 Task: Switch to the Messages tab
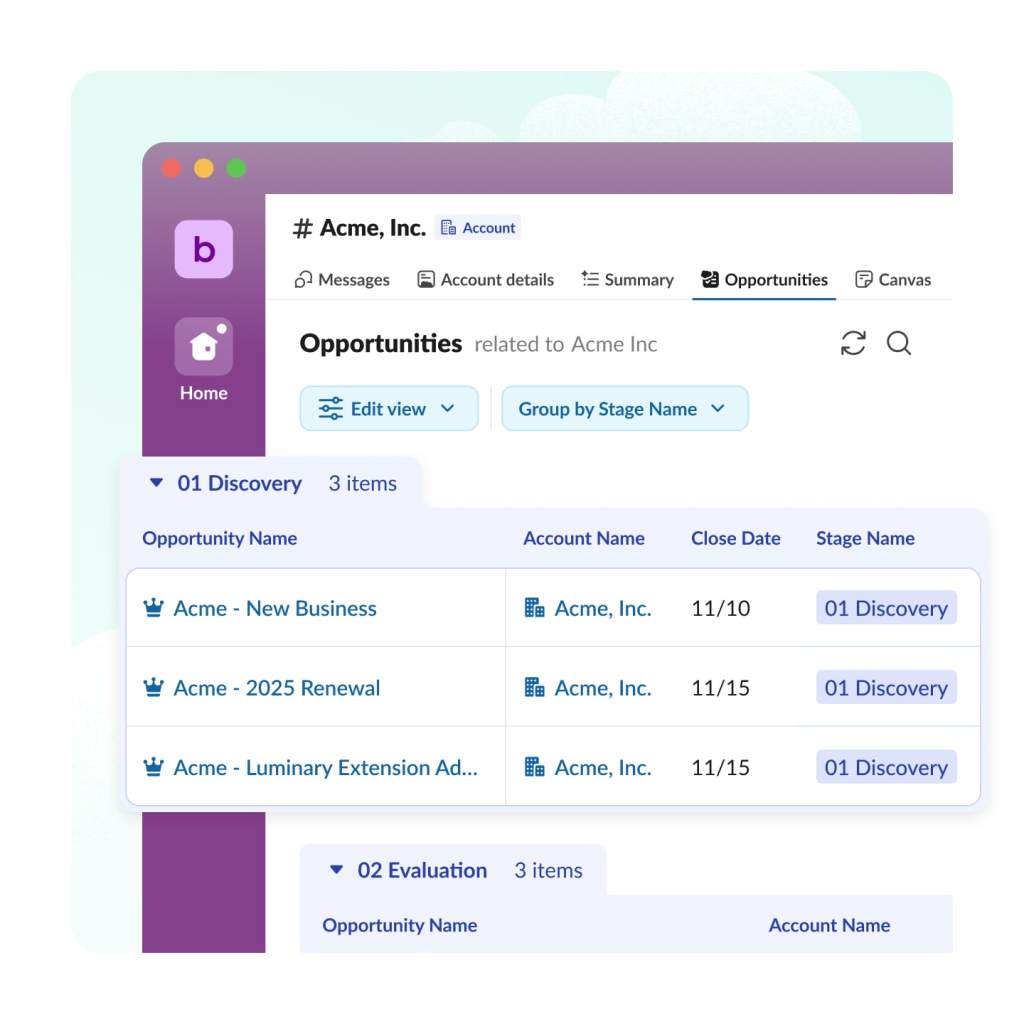(x=341, y=280)
